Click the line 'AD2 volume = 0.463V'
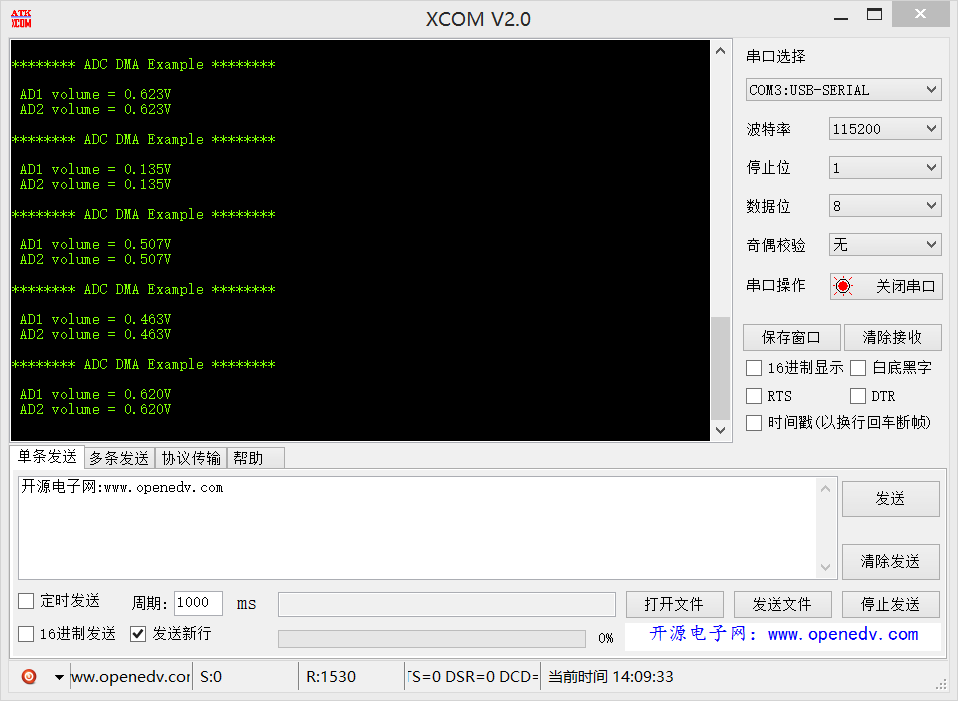958x701 pixels. pos(95,334)
